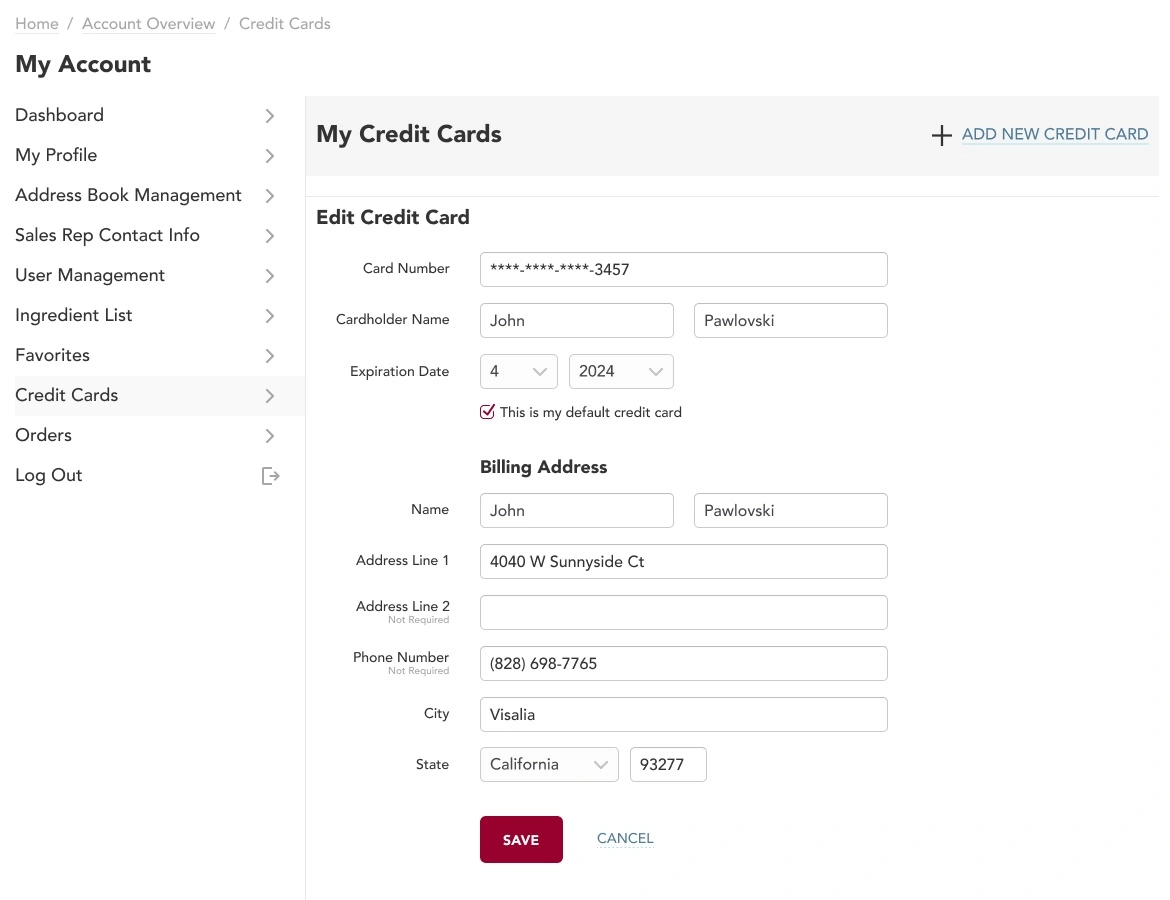The image size is (1170, 900).
Task: Click the Address Line 1 field
Action: 683,561
